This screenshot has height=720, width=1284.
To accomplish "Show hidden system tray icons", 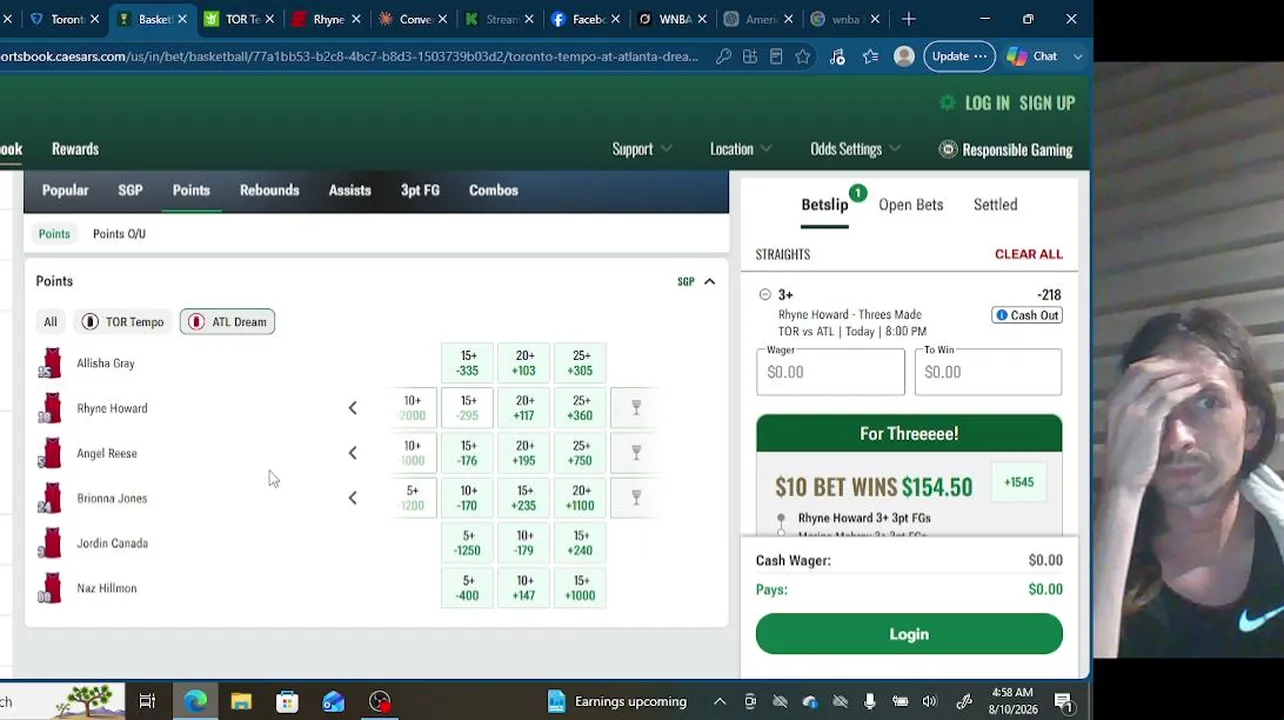I will (719, 702).
